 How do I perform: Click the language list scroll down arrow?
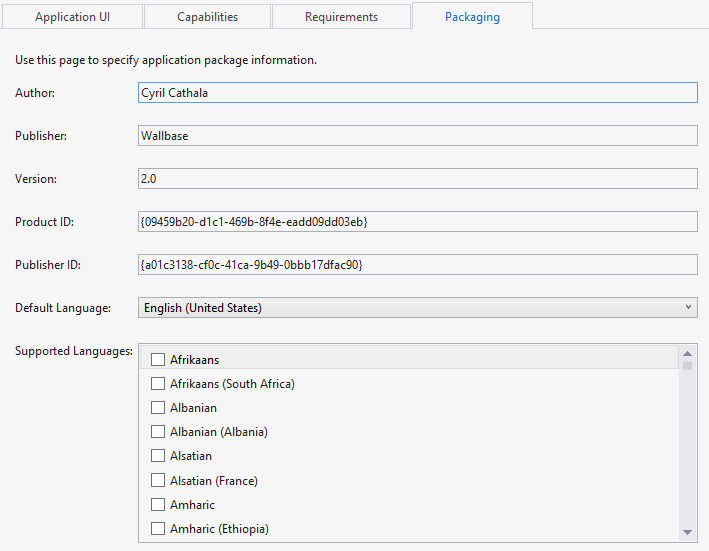pos(687,532)
